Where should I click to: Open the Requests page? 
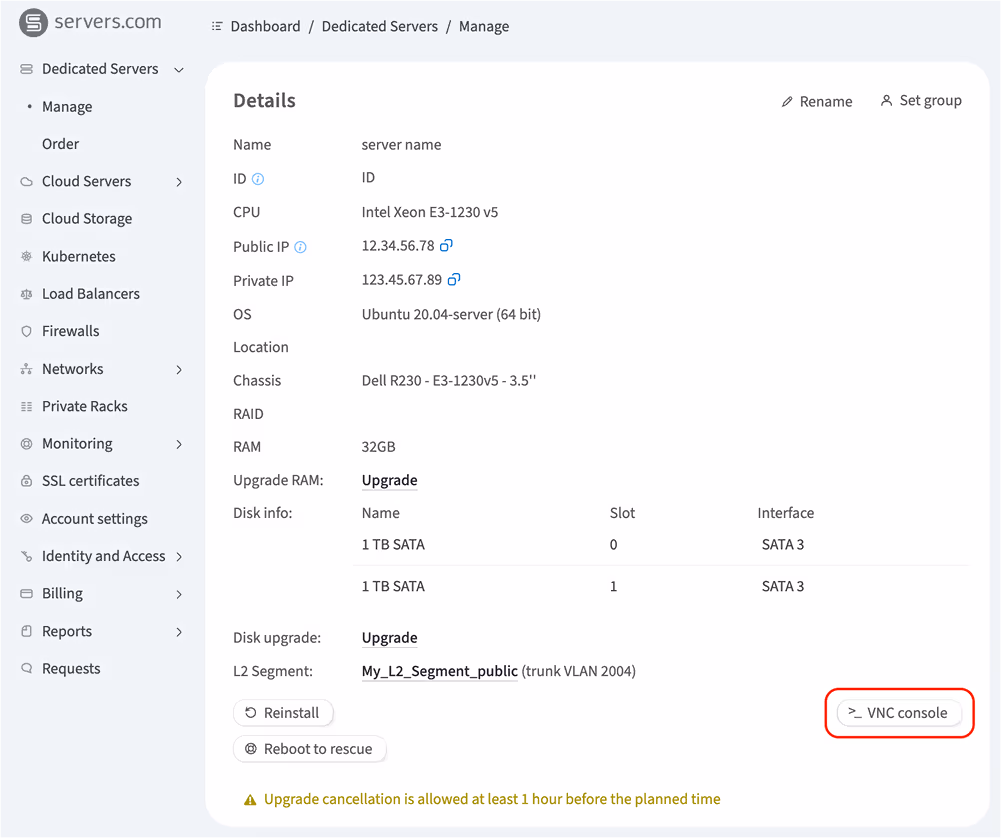point(71,669)
